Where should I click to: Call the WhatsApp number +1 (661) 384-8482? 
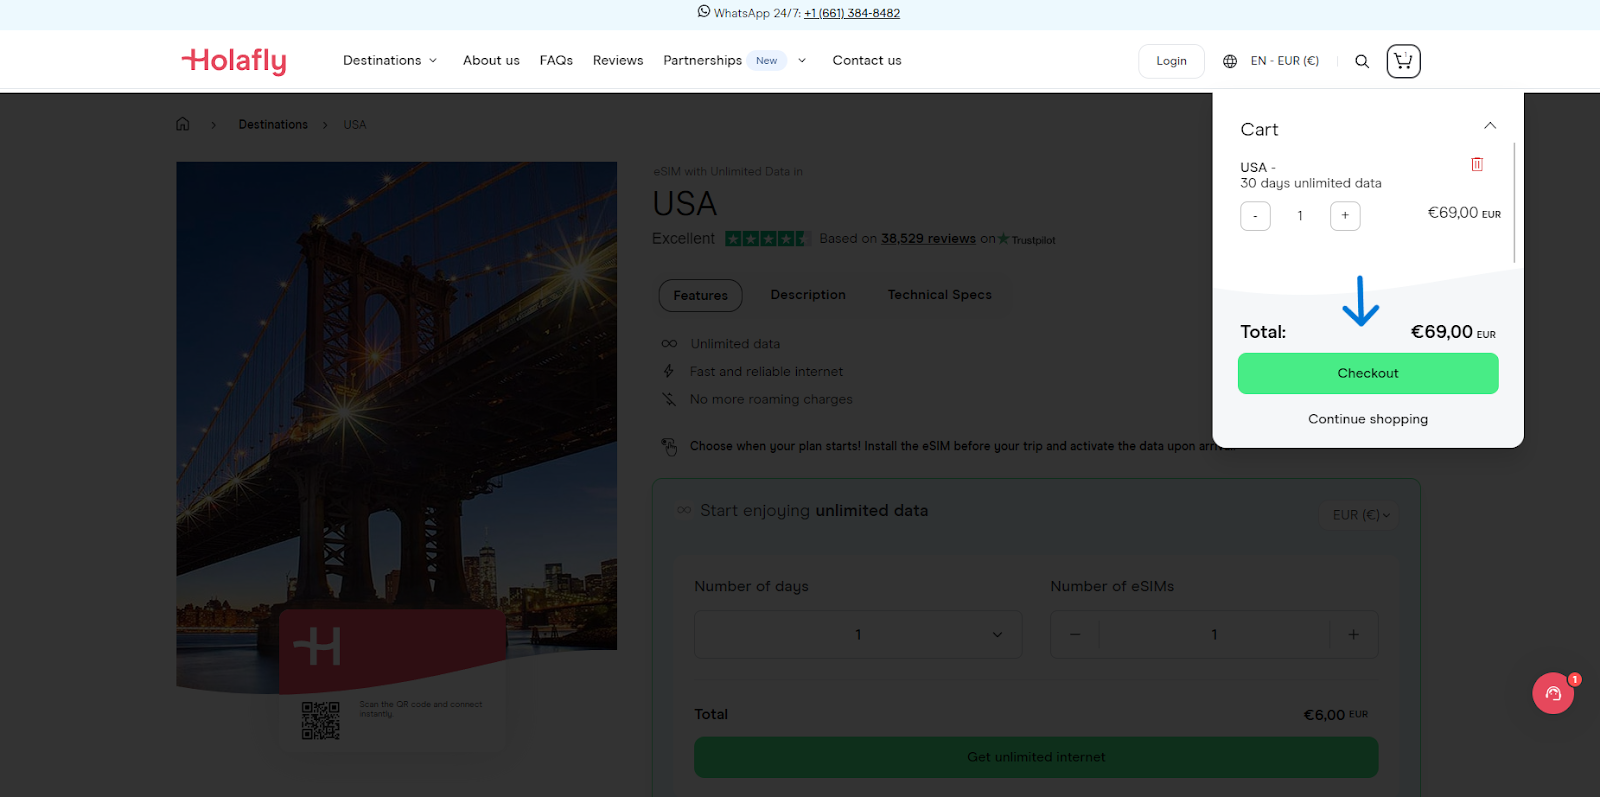[x=852, y=13]
